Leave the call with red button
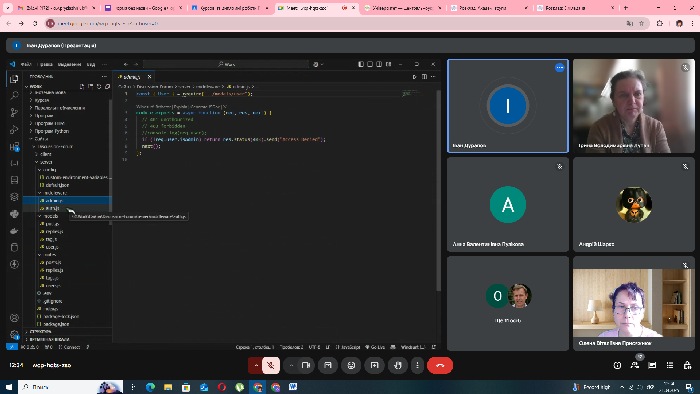The width and height of the screenshot is (700, 394). (440, 365)
